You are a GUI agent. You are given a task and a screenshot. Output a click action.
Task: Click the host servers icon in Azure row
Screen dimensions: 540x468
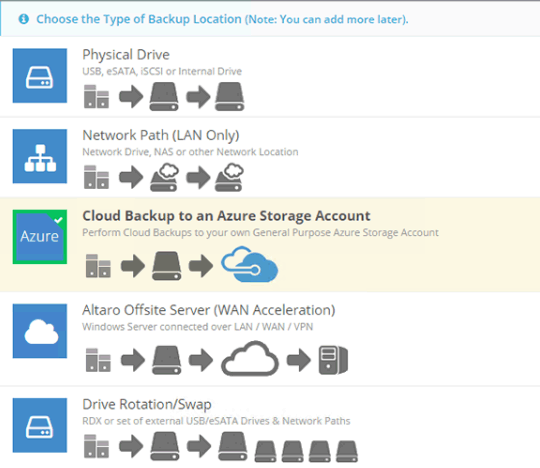tap(98, 266)
